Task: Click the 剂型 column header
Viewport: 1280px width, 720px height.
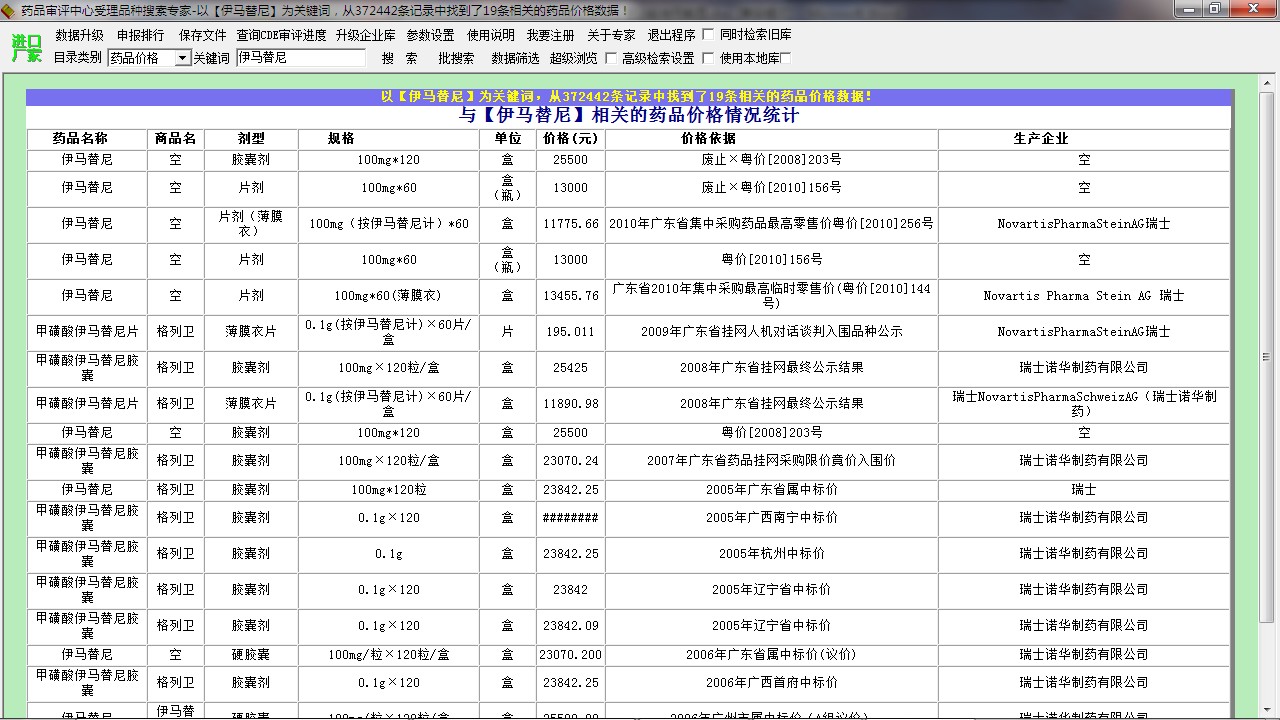Action: pyautogui.click(x=251, y=139)
